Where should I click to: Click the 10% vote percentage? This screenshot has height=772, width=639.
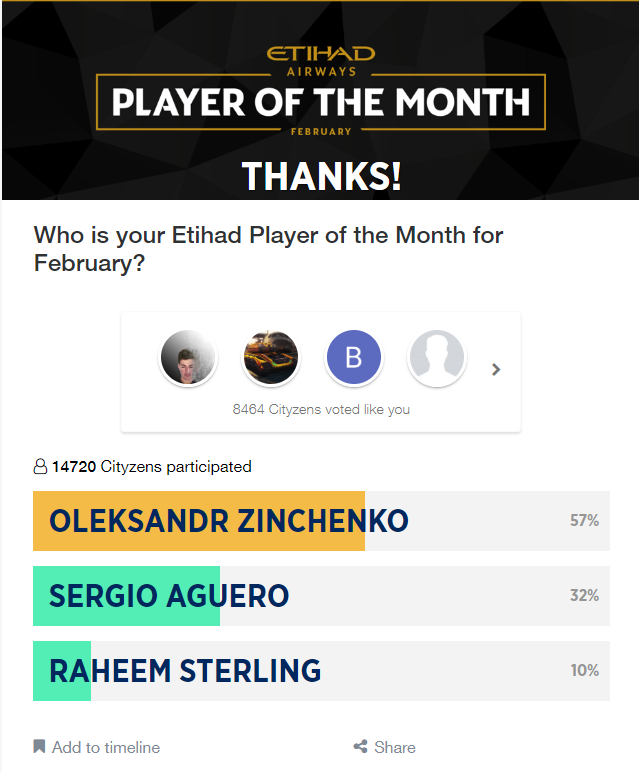584,670
